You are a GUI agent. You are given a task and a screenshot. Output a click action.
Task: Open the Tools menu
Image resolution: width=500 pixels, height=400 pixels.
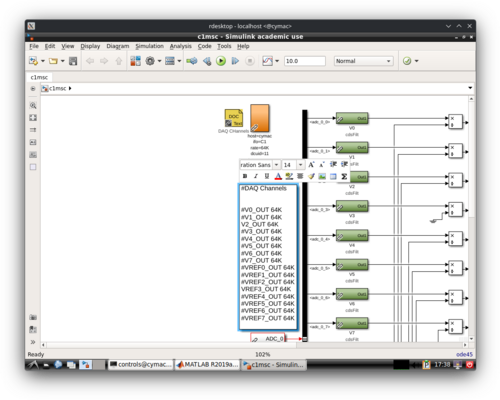224,46
